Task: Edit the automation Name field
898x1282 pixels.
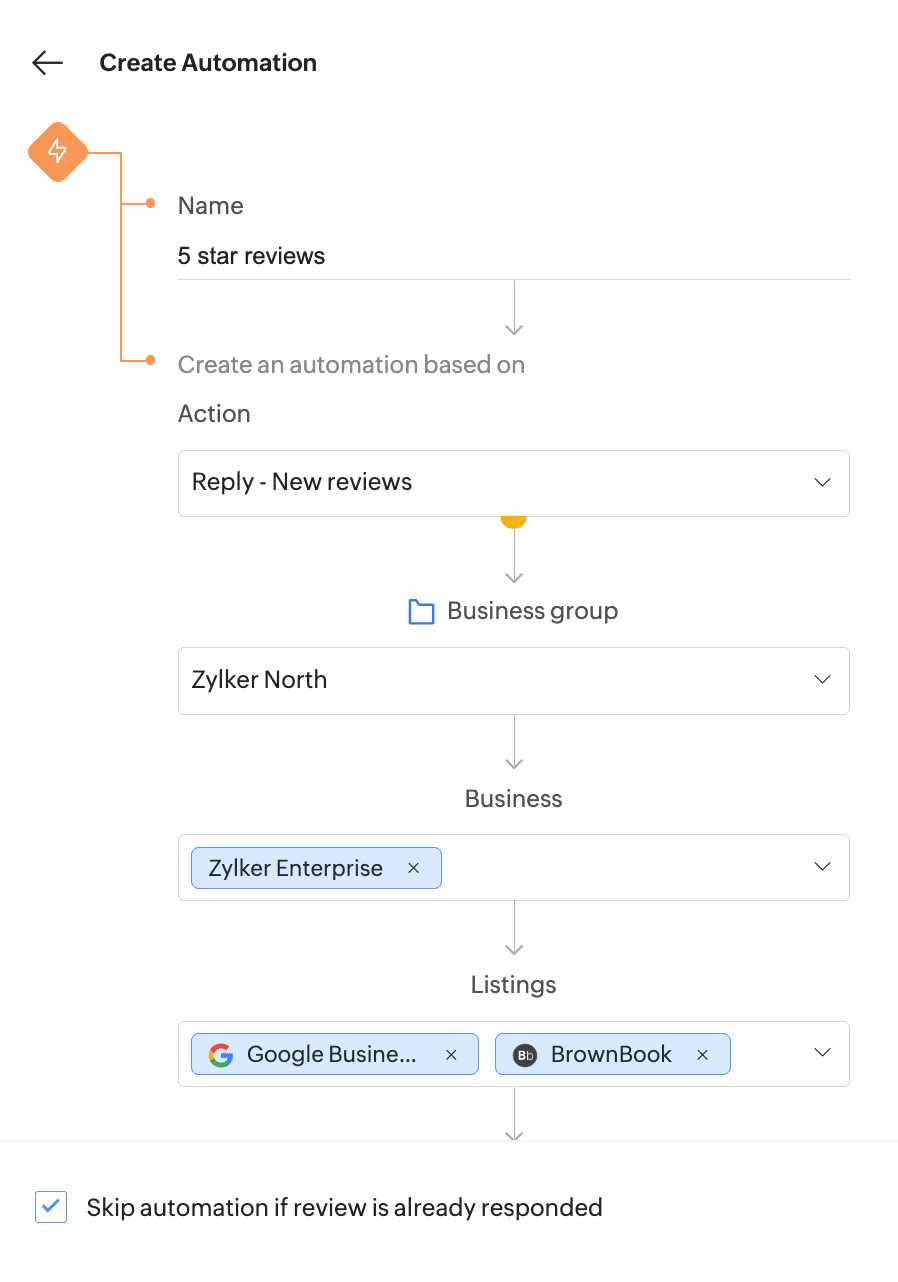Action: pos(513,256)
